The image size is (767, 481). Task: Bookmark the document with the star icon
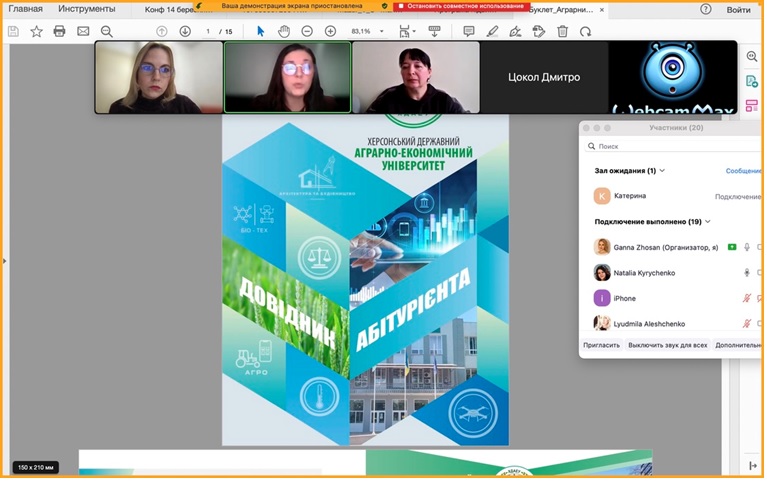tap(36, 32)
